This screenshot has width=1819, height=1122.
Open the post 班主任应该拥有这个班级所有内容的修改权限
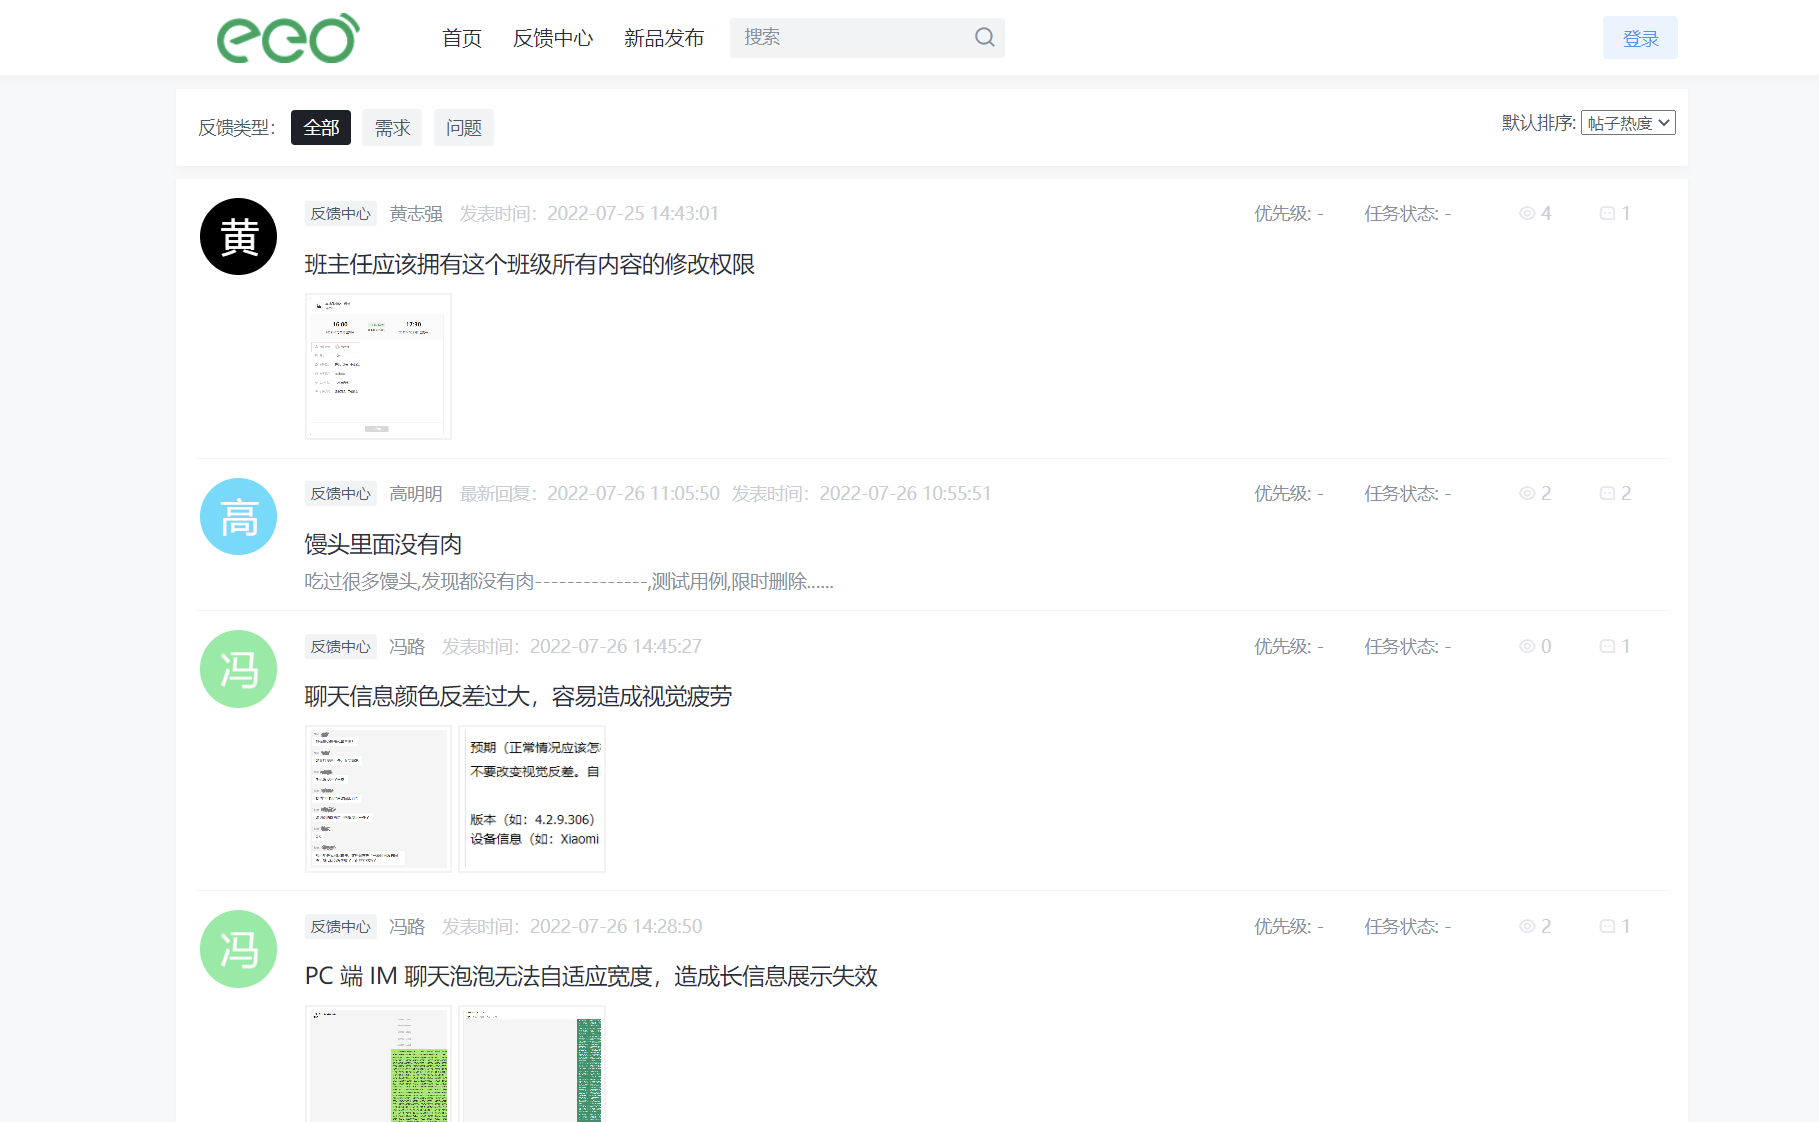529,265
